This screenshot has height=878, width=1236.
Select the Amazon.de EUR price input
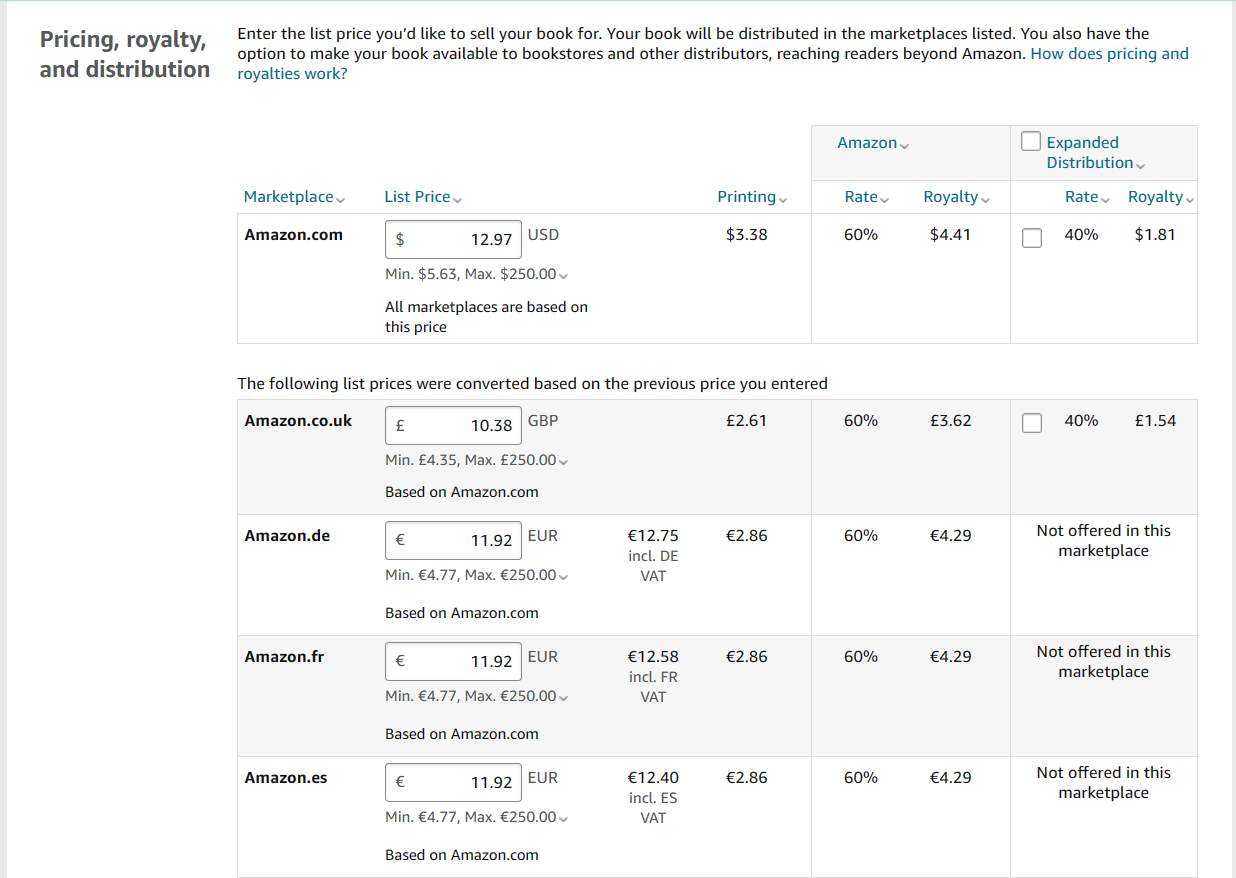coord(453,540)
